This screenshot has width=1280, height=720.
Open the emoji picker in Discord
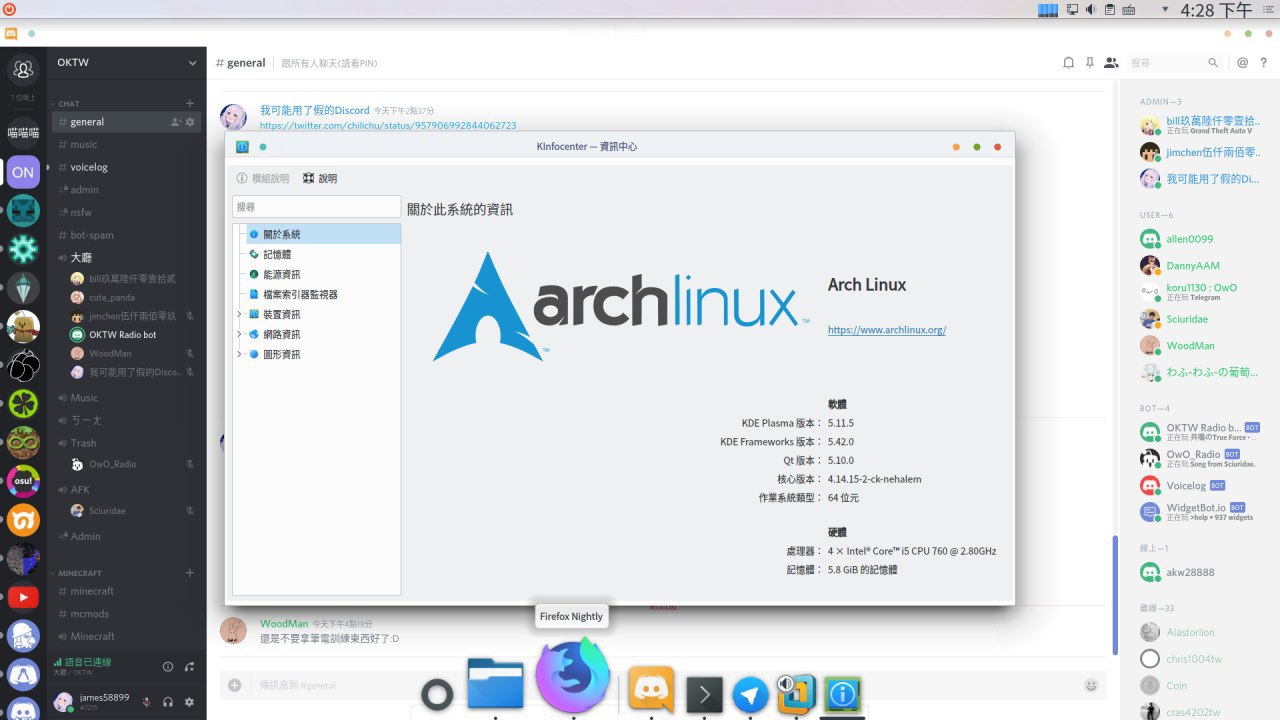click(1091, 685)
